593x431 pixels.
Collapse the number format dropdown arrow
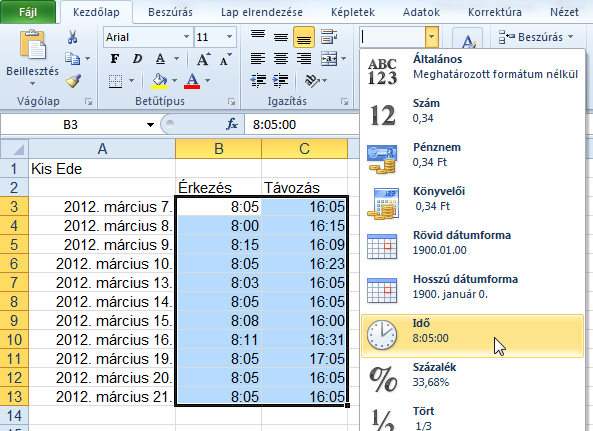tap(432, 37)
